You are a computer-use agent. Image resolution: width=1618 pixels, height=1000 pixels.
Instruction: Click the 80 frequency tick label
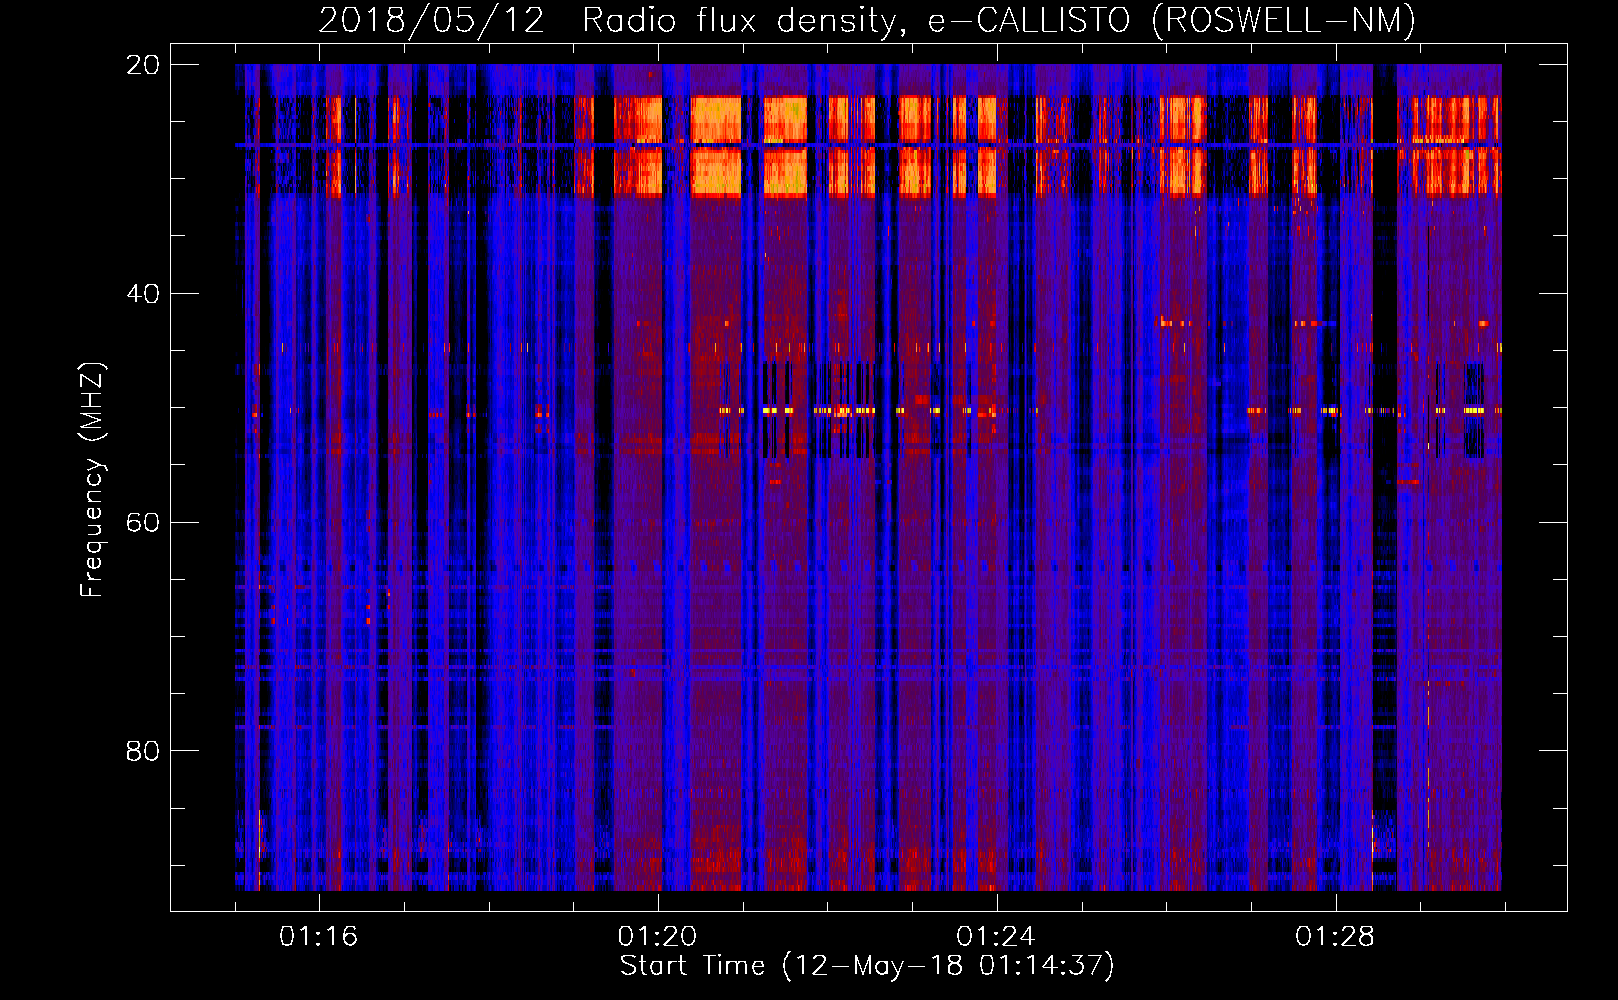coord(143,751)
